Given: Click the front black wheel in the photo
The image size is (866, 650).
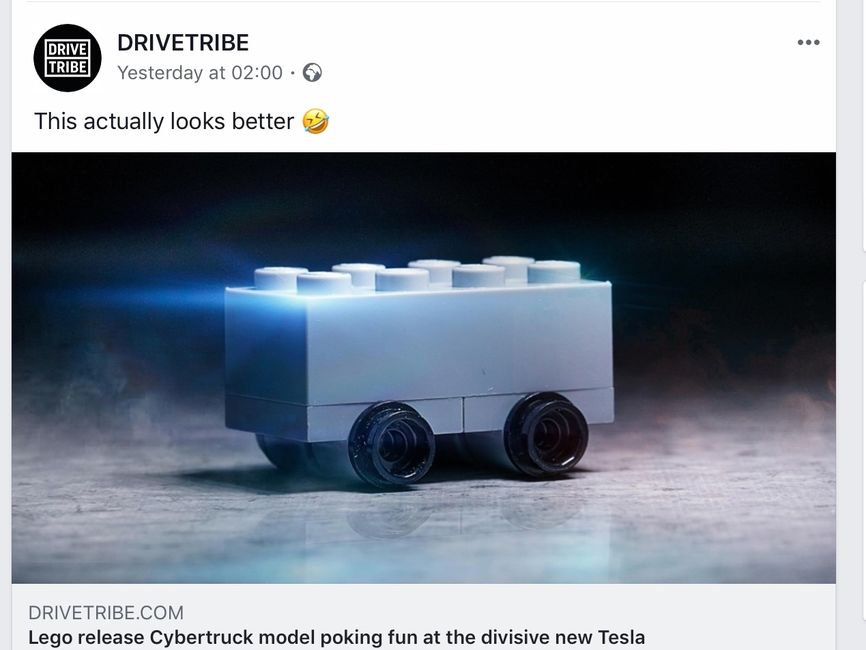Looking at the screenshot, I should [x=392, y=444].
